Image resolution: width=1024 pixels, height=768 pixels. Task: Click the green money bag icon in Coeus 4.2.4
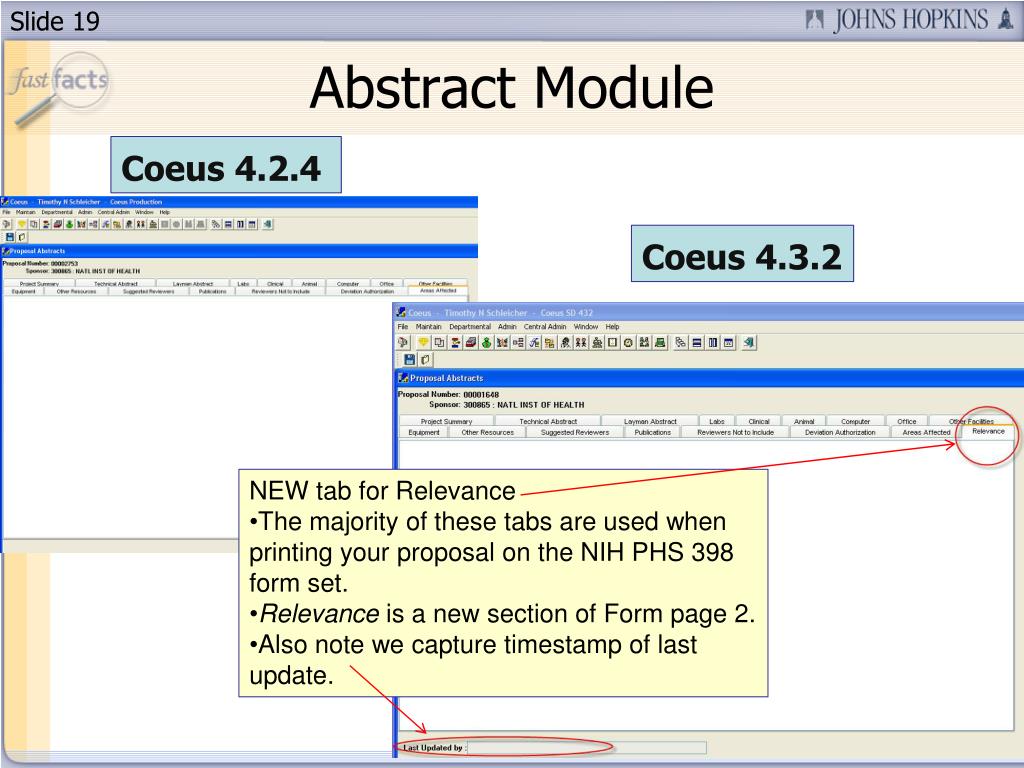pos(69,224)
